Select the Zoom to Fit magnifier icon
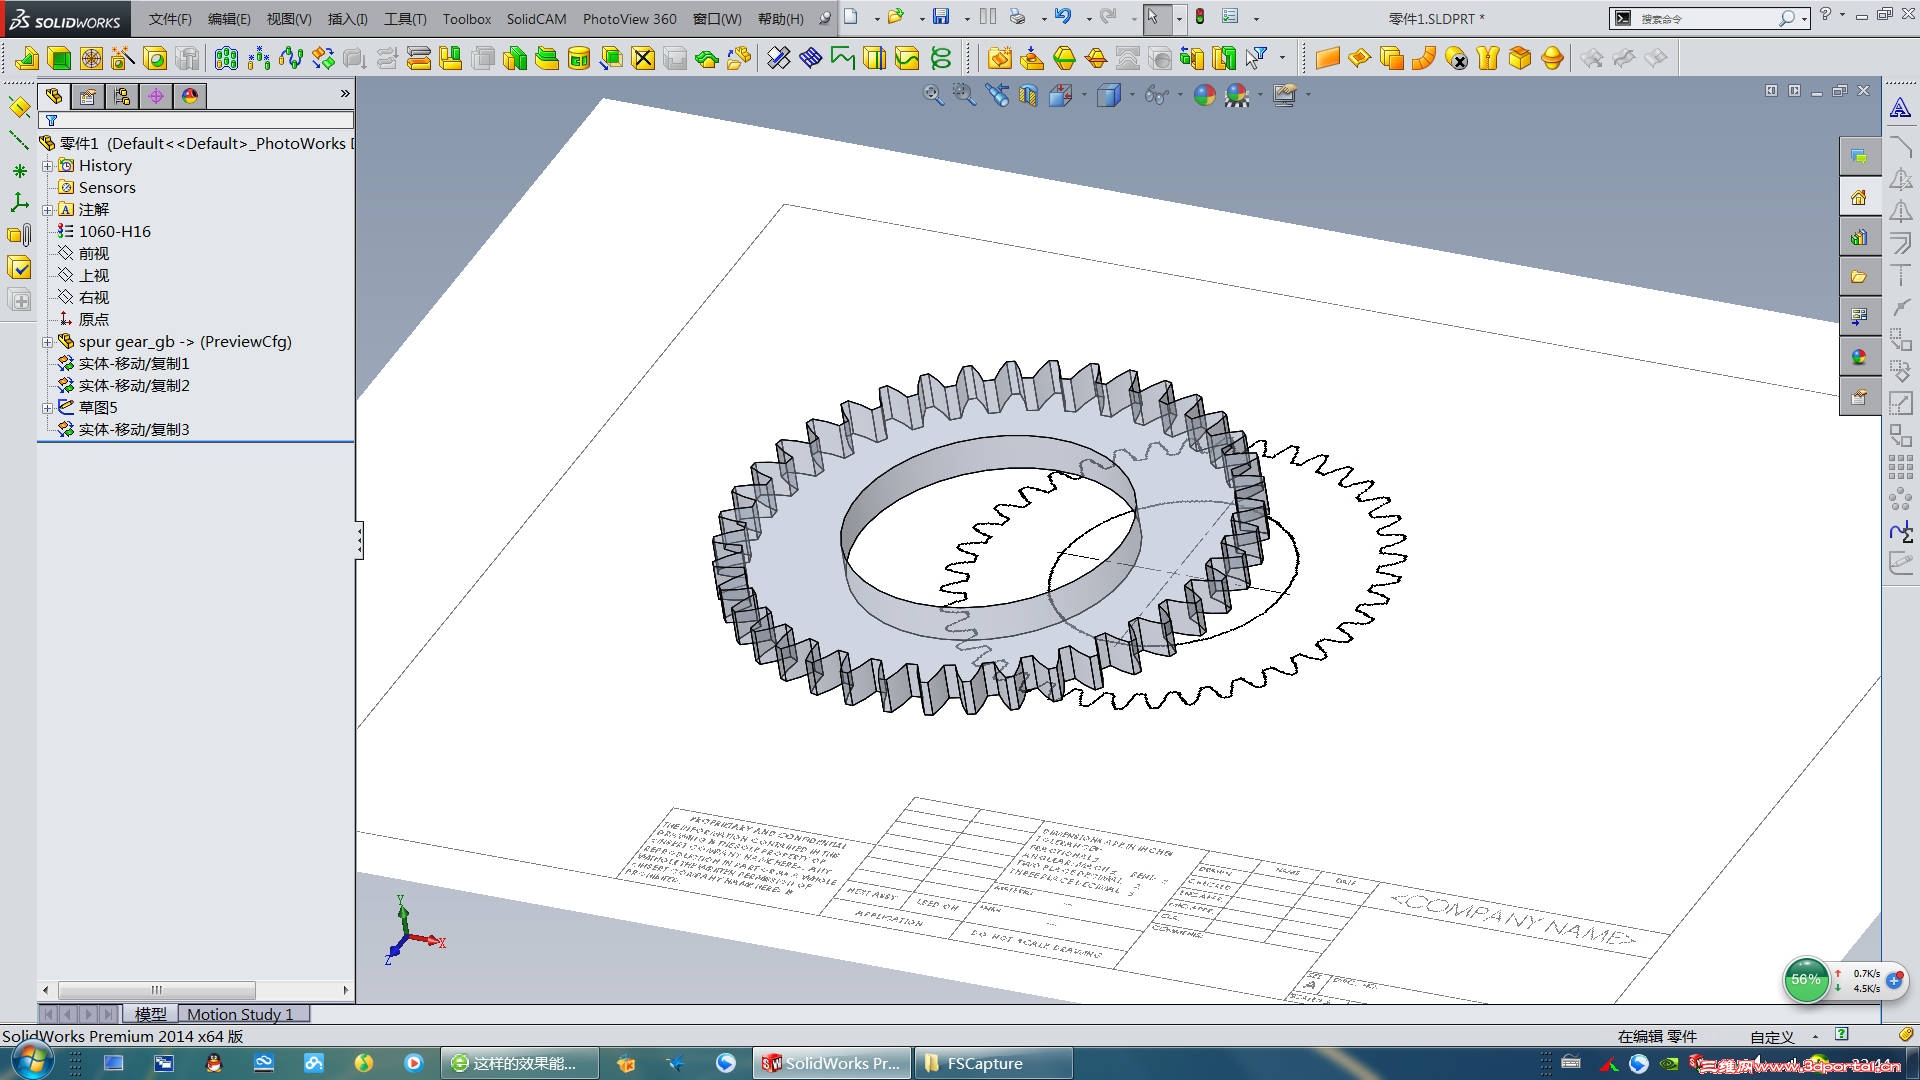The image size is (1920, 1080). coord(933,95)
